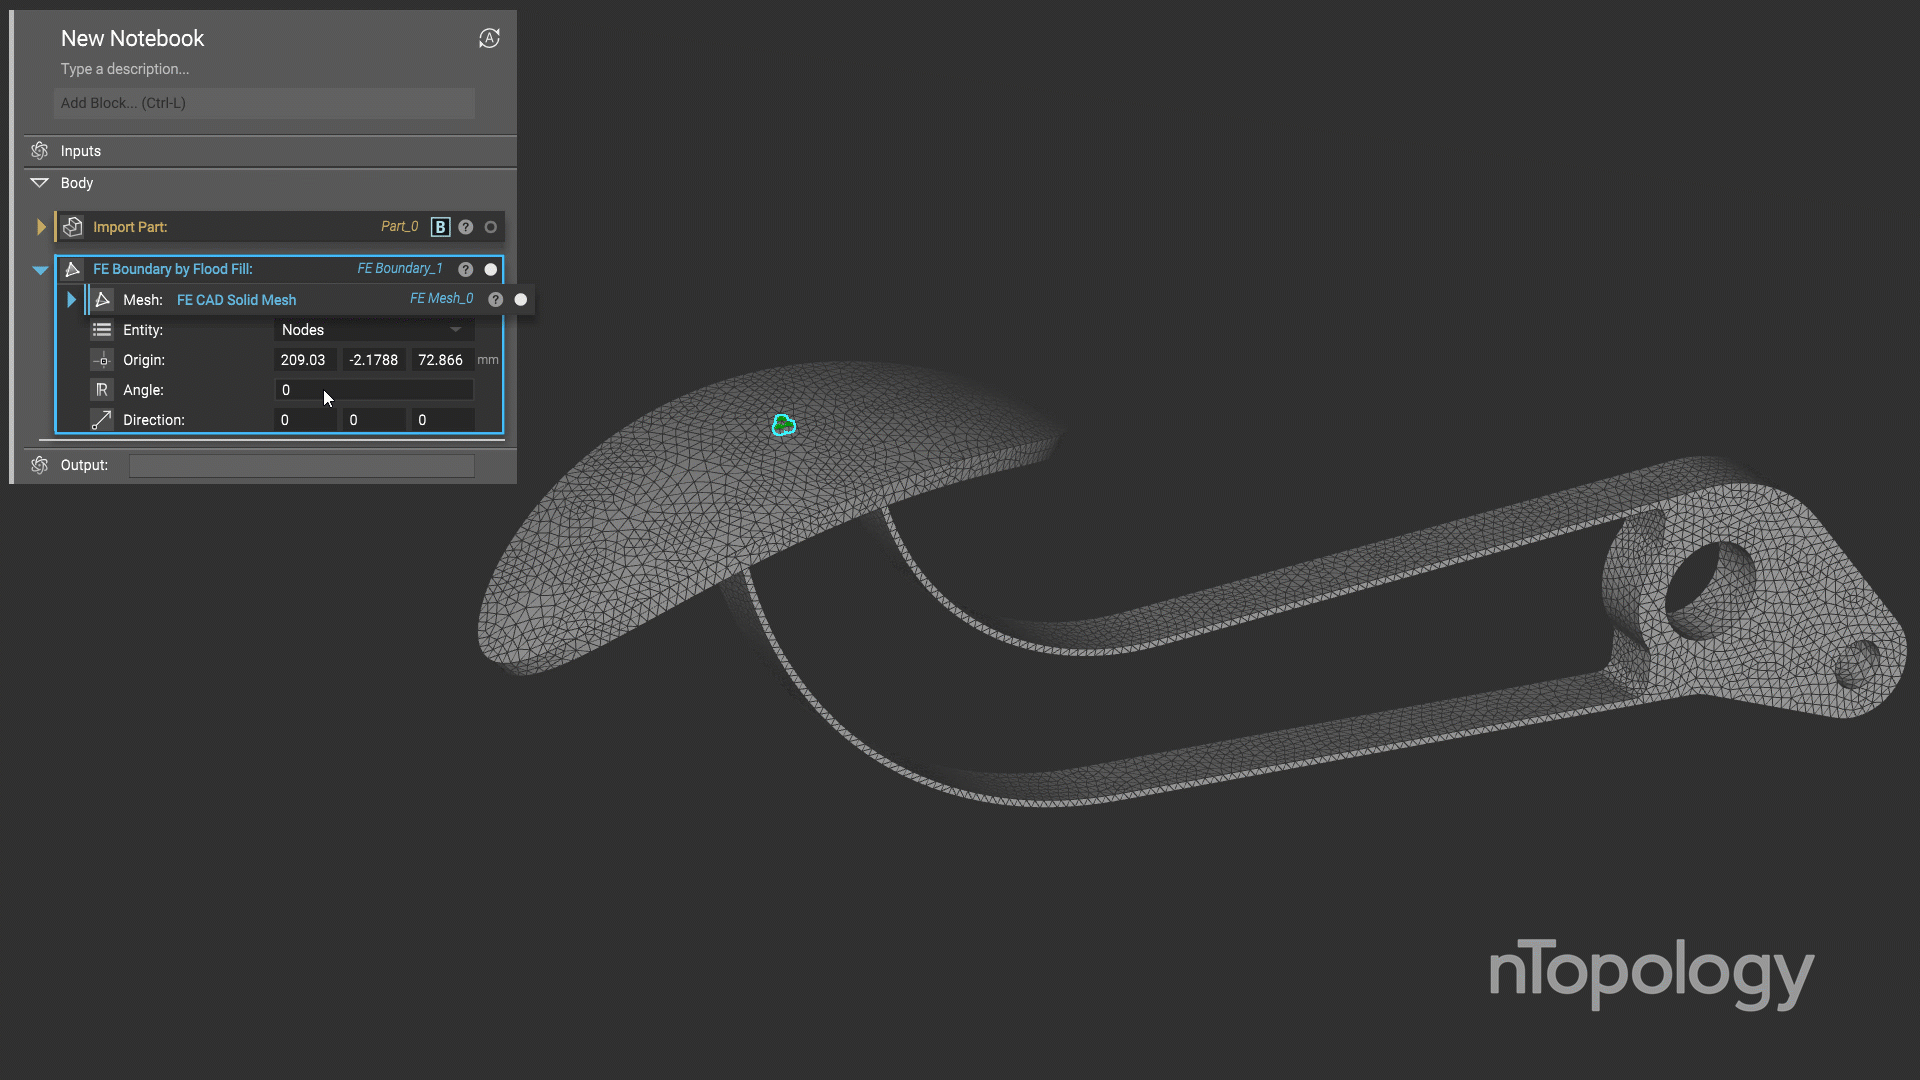Open help for Import Part block
This screenshot has width=1920, height=1080.
coord(466,227)
